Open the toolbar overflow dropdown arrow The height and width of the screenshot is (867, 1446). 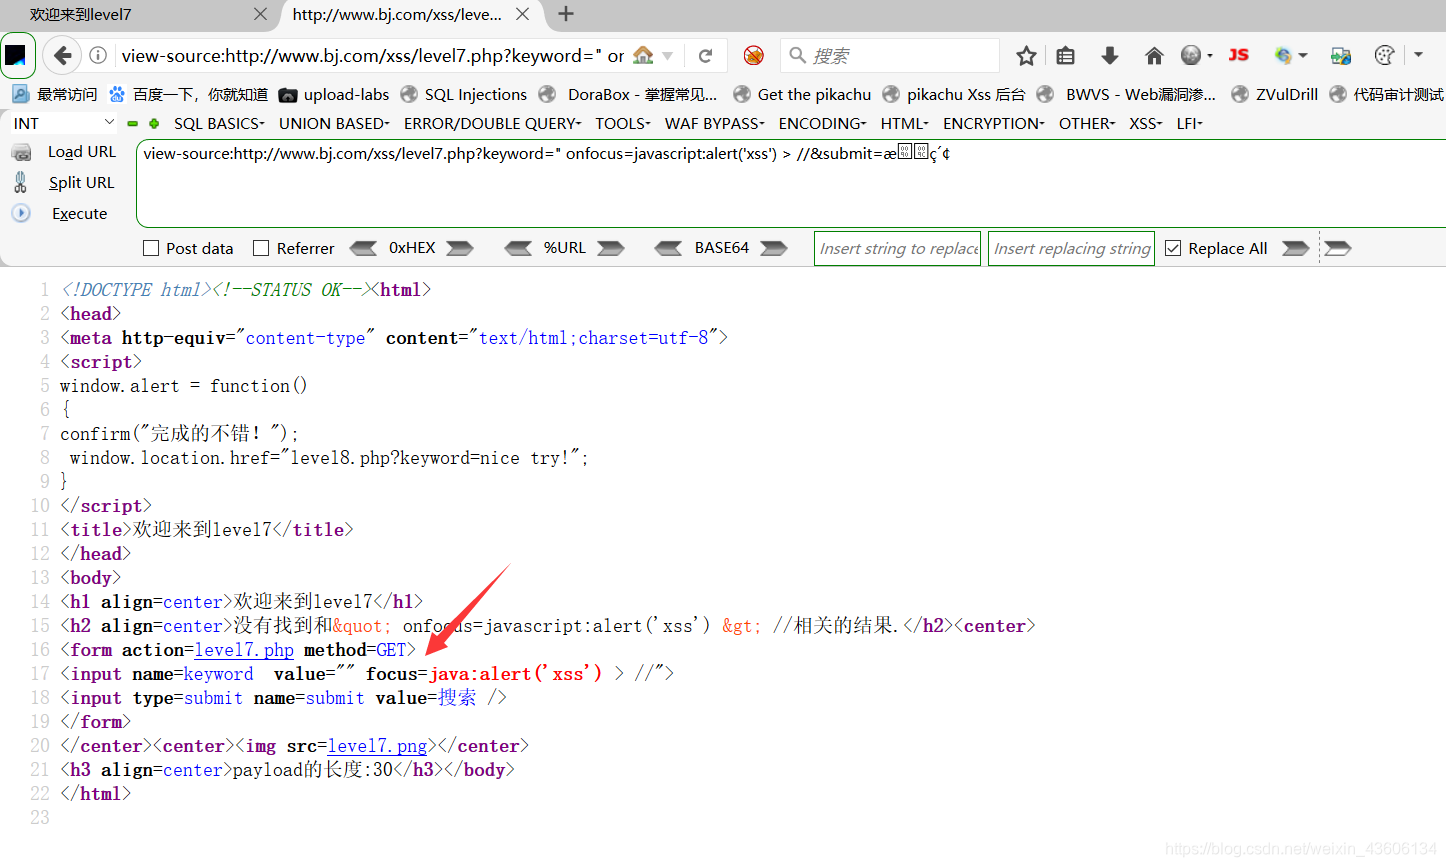tap(1418, 55)
